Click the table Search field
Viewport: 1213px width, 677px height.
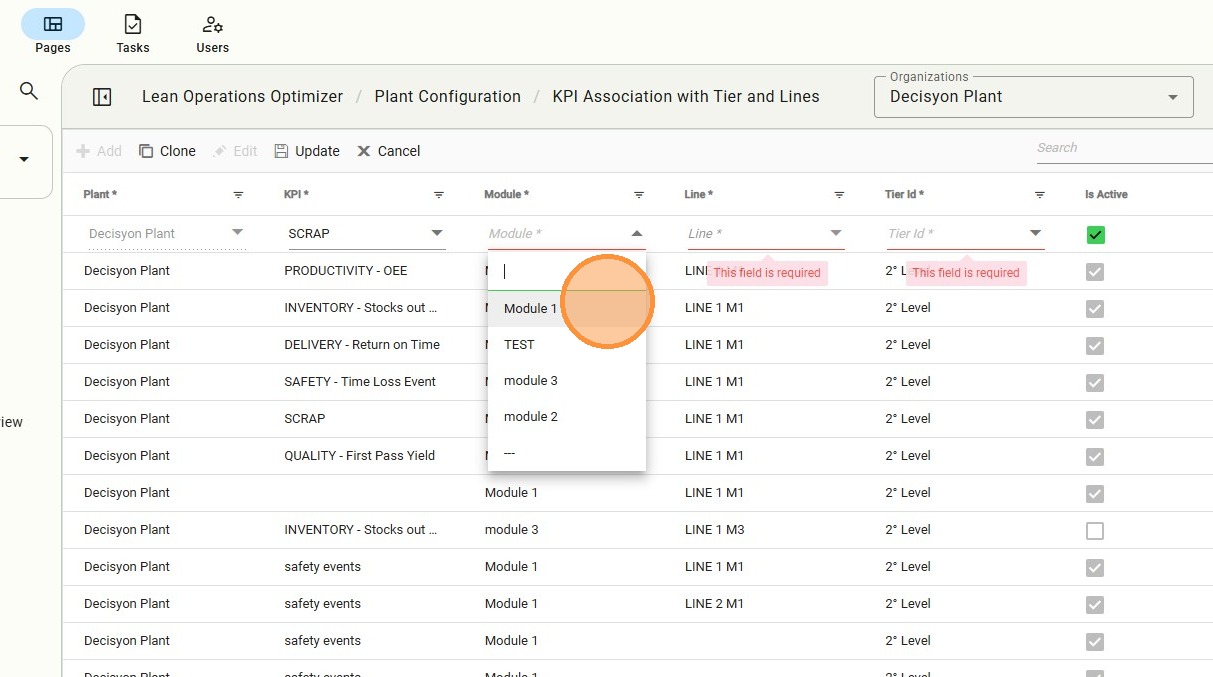point(1123,148)
